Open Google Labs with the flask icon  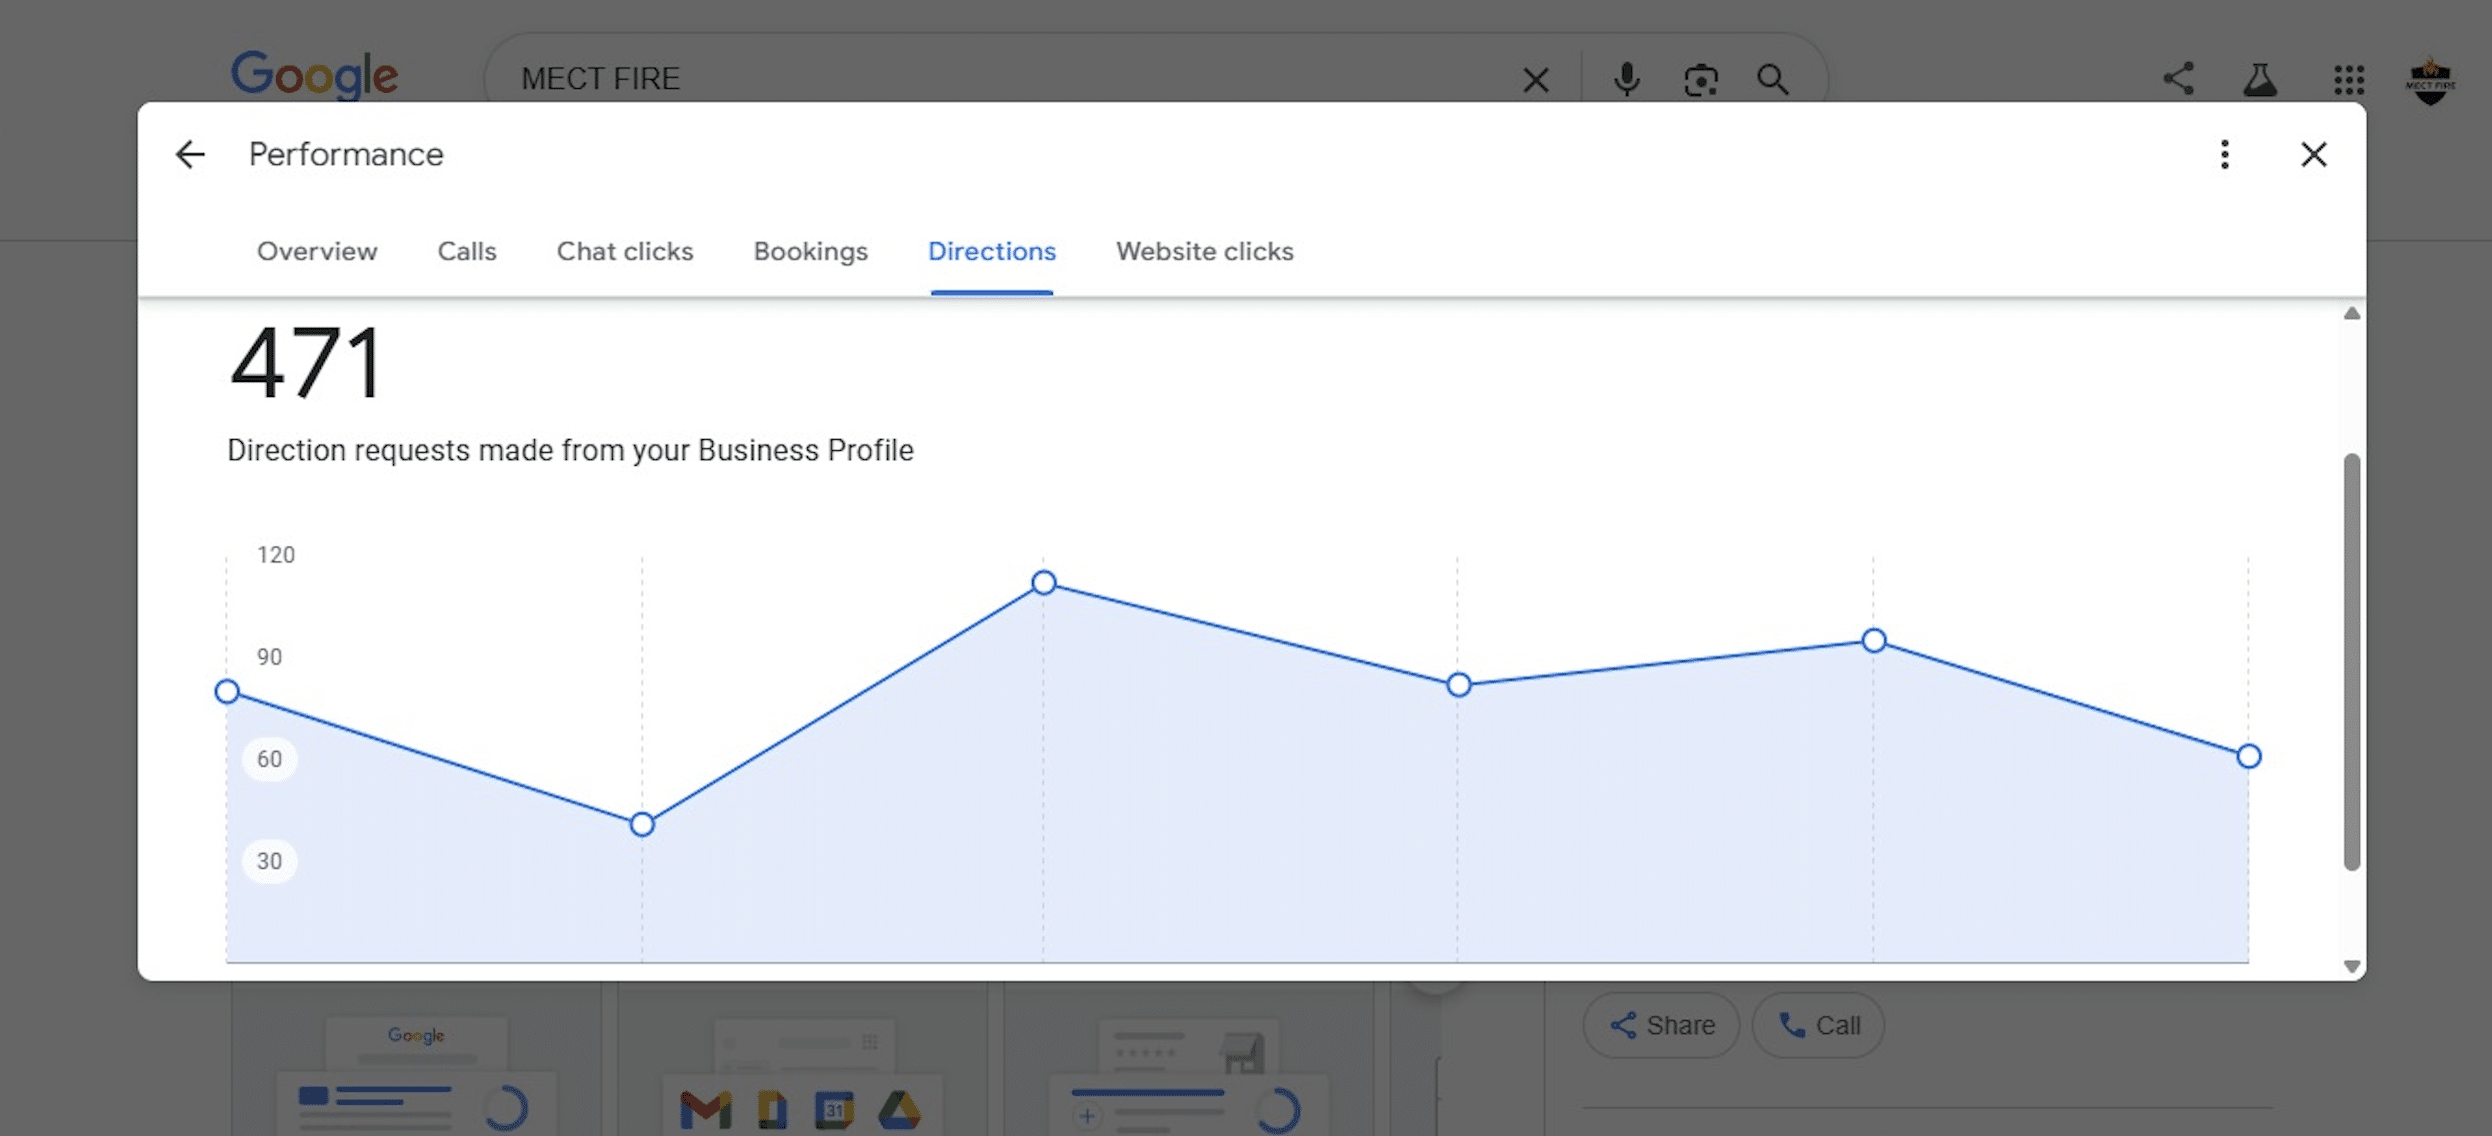2262,79
